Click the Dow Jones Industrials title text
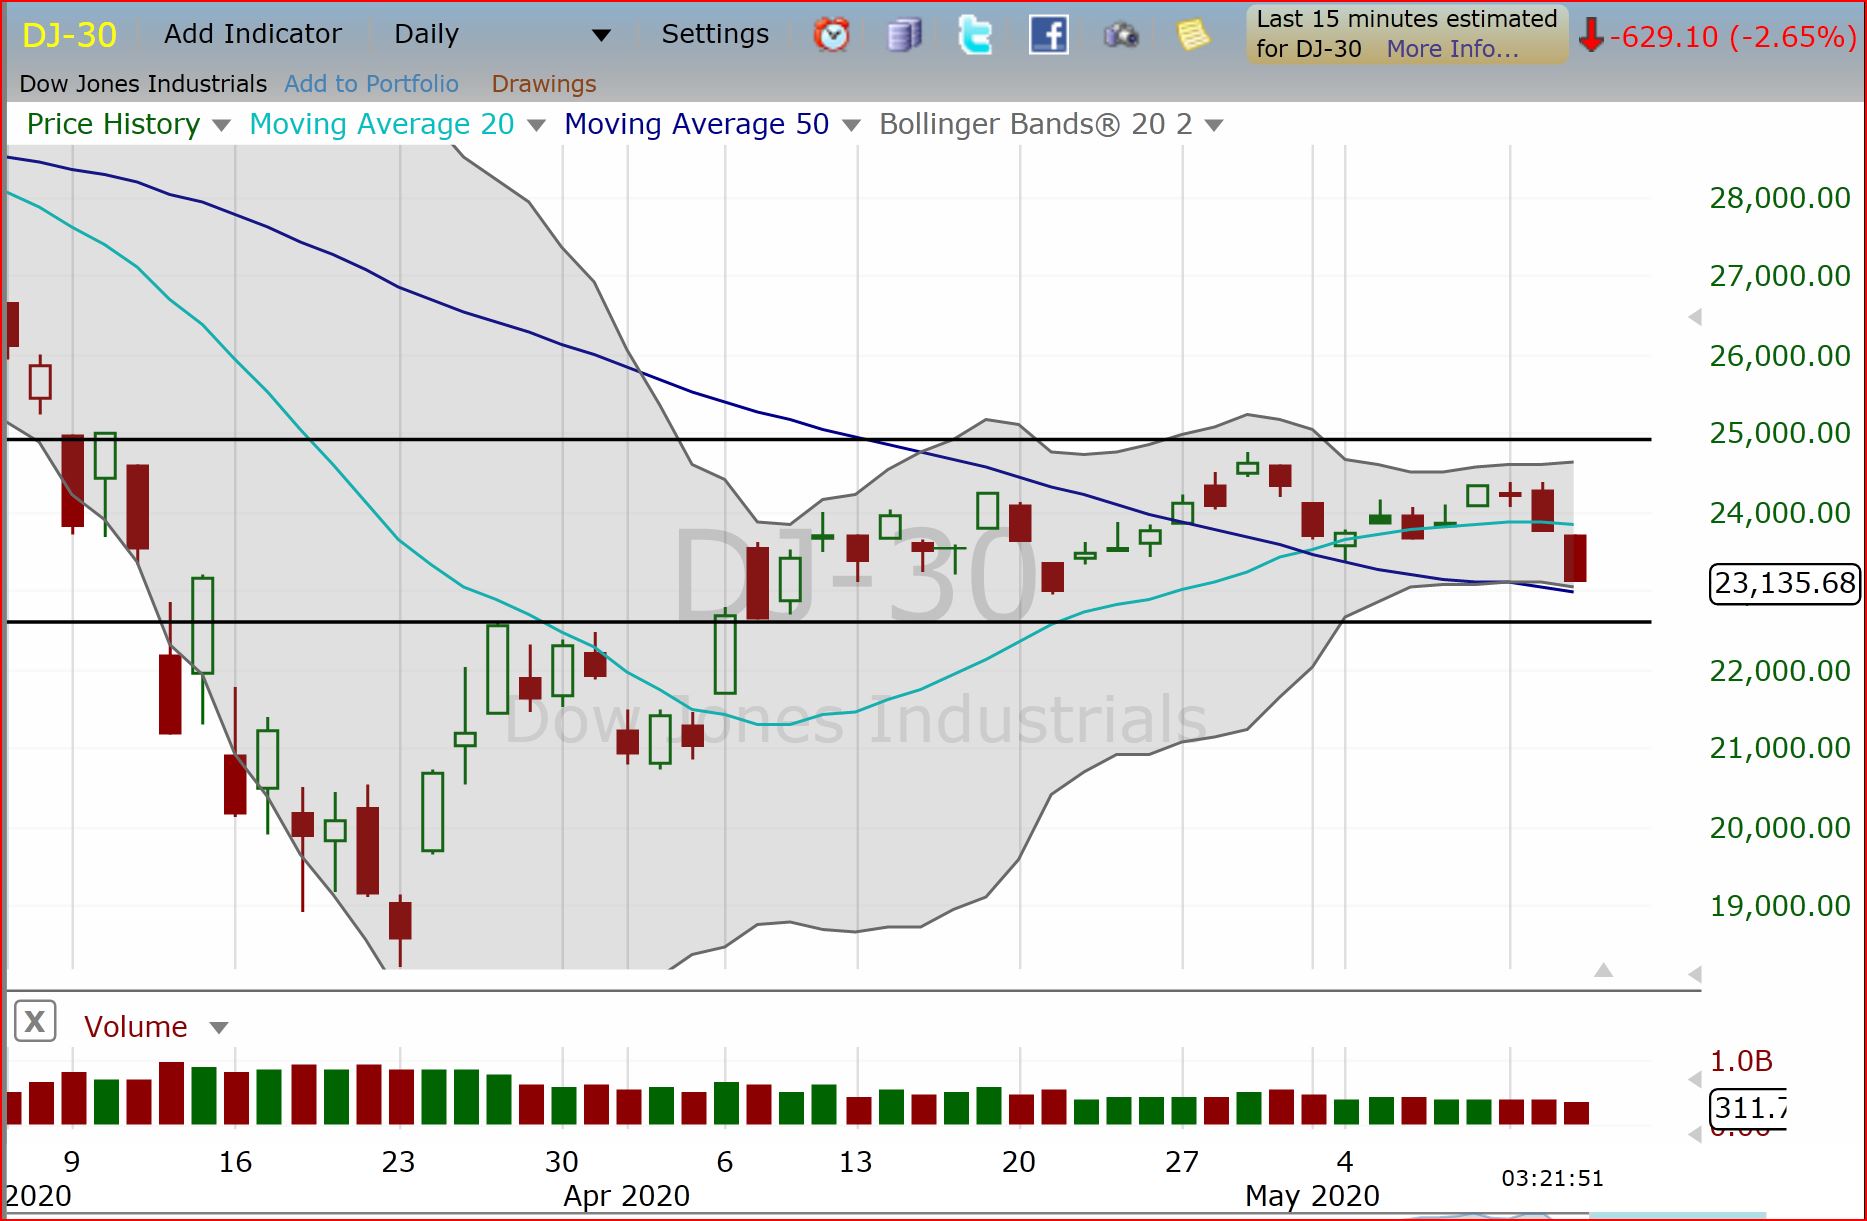This screenshot has width=1867, height=1221. pos(143,84)
